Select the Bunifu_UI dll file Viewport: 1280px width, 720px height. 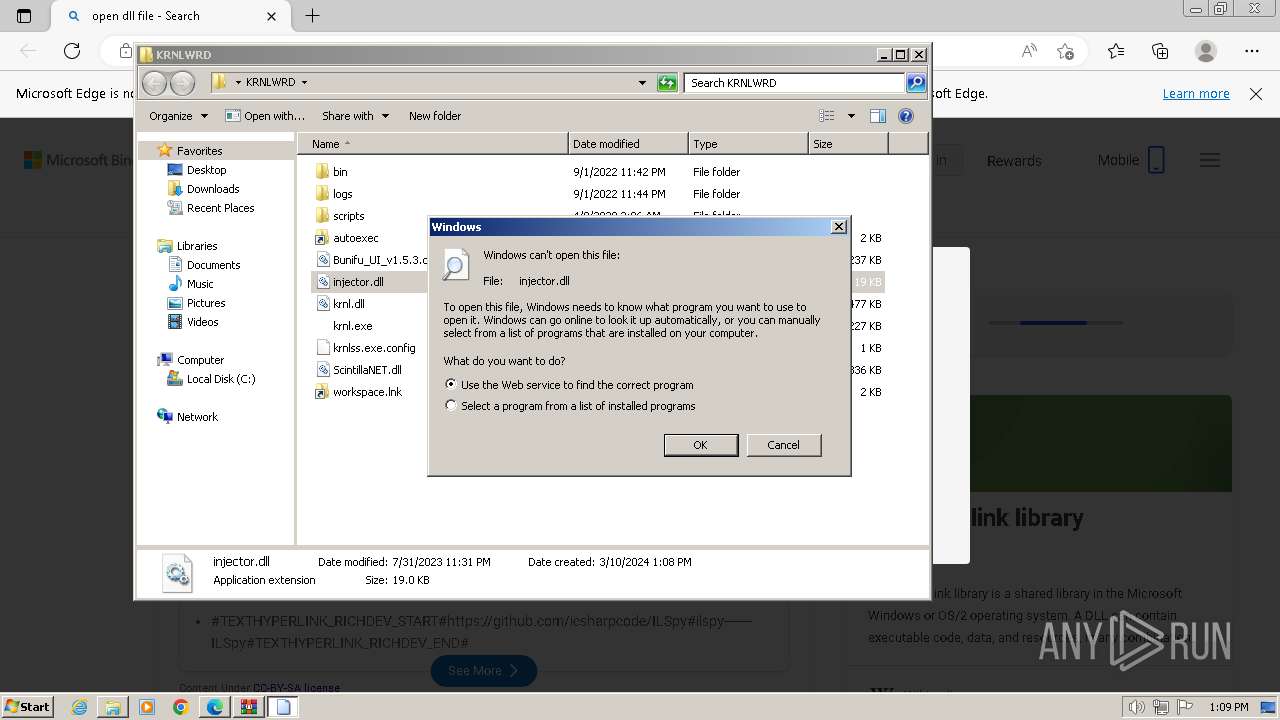point(372,260)
